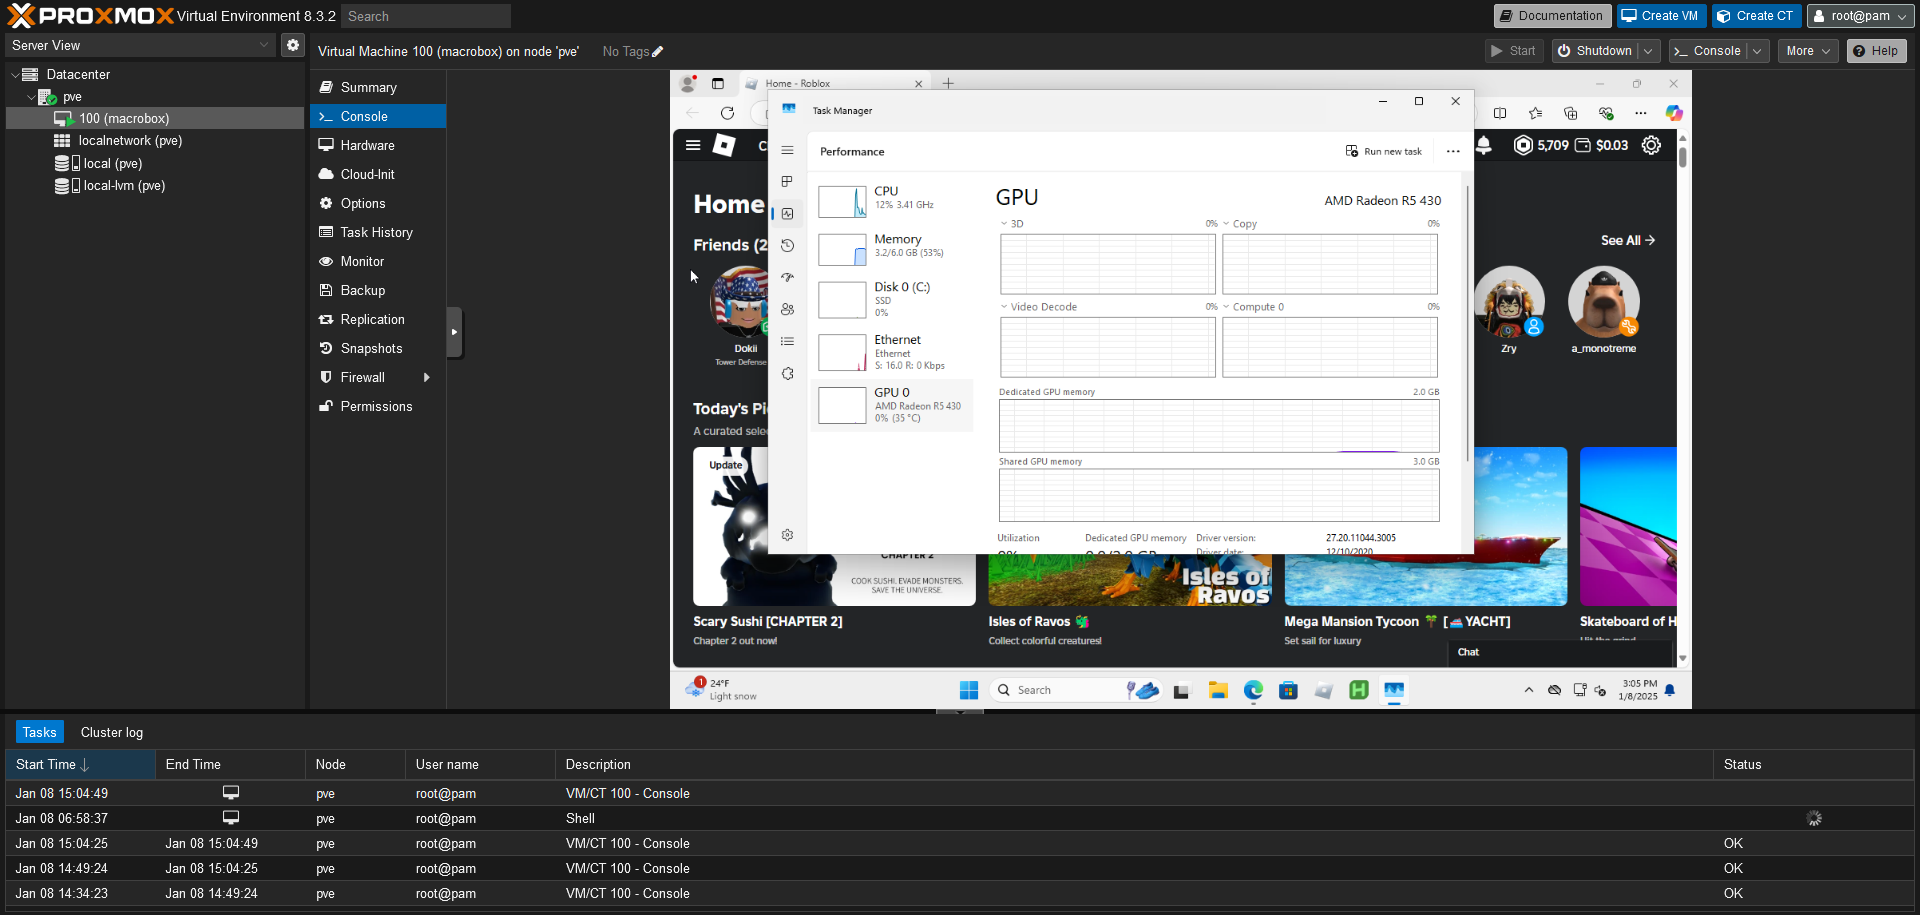Open Task Manager settings via bottom gear icon
The height and width of the screenshot is (915, 1920).
pyautogui.click(x=788, y=535)
